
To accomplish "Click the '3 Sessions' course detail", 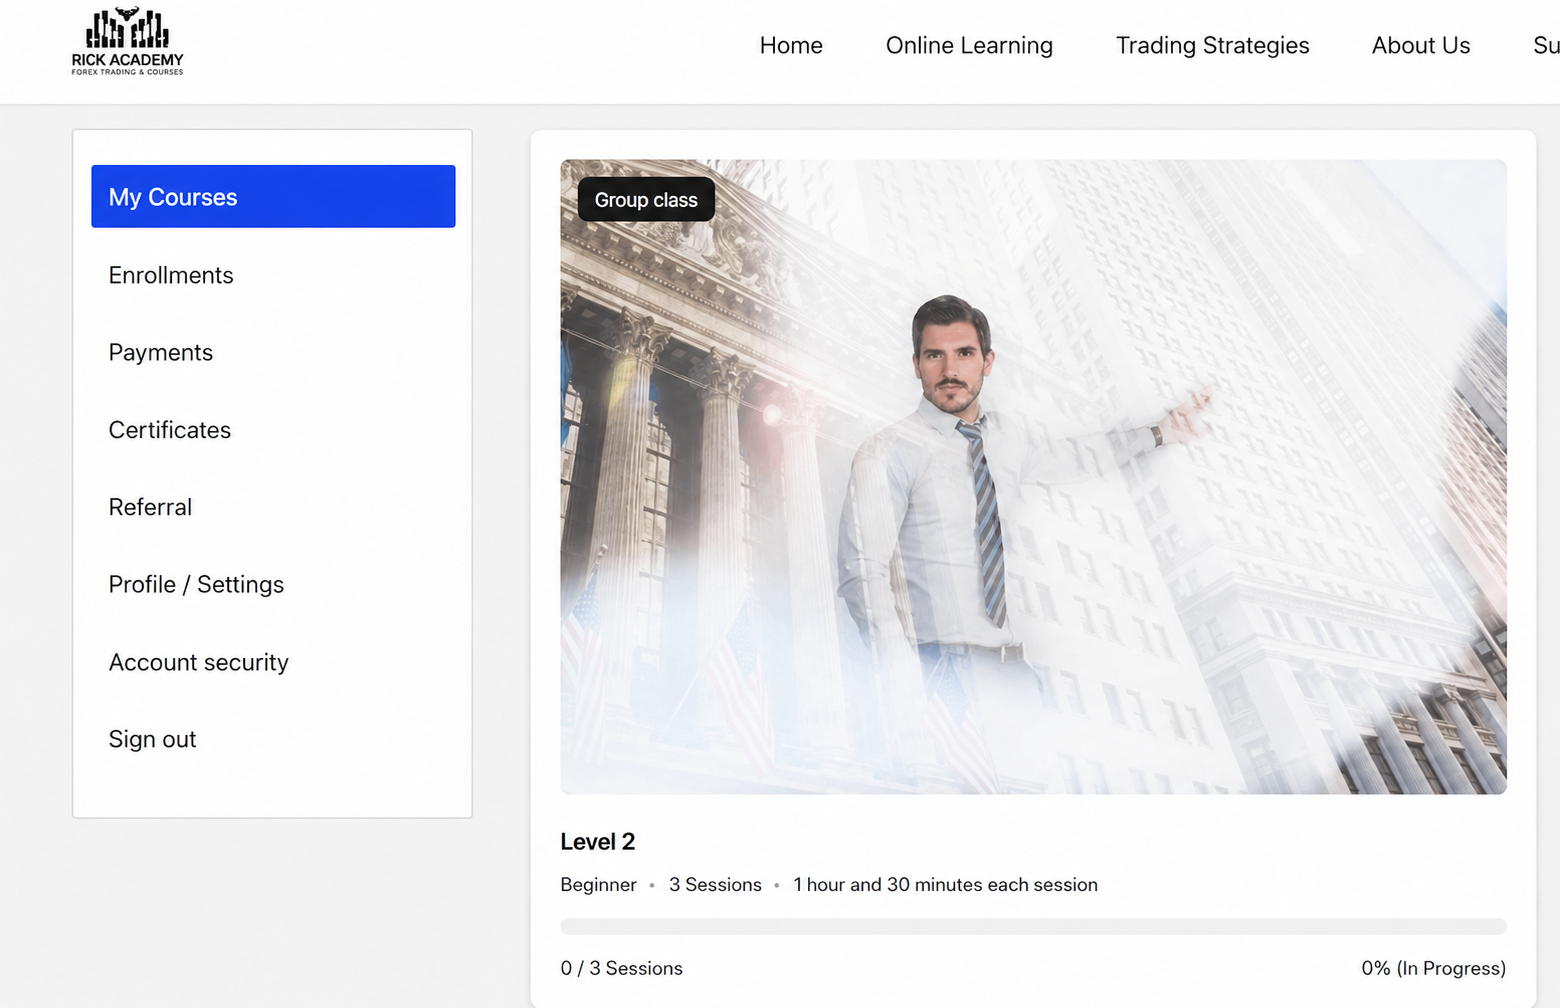I will click(715, 885).
